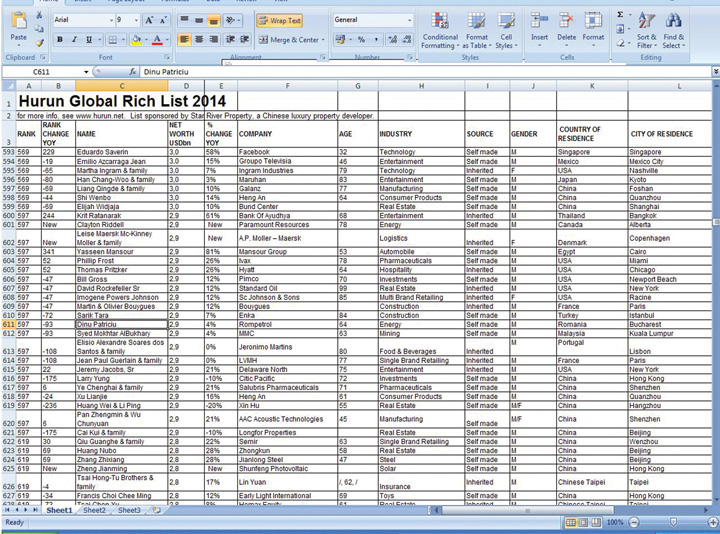
Task: Click the AutoSum sigma icon
Action: (620, 15)
